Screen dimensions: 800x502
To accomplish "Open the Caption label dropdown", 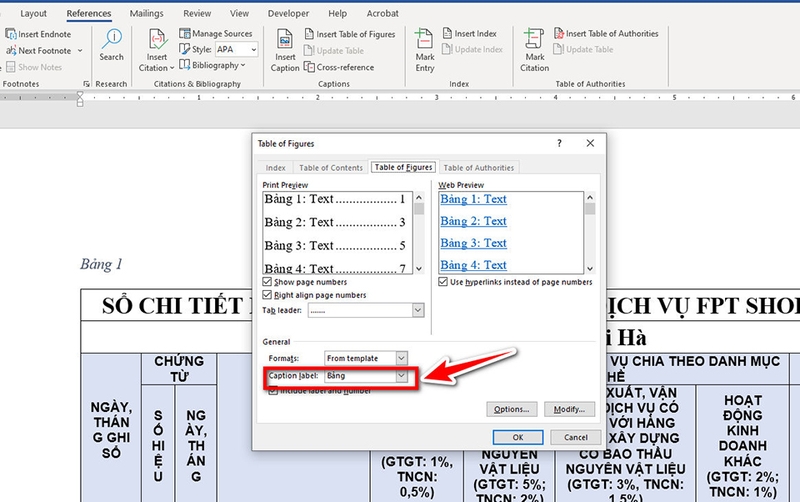I will coord(402,376).
